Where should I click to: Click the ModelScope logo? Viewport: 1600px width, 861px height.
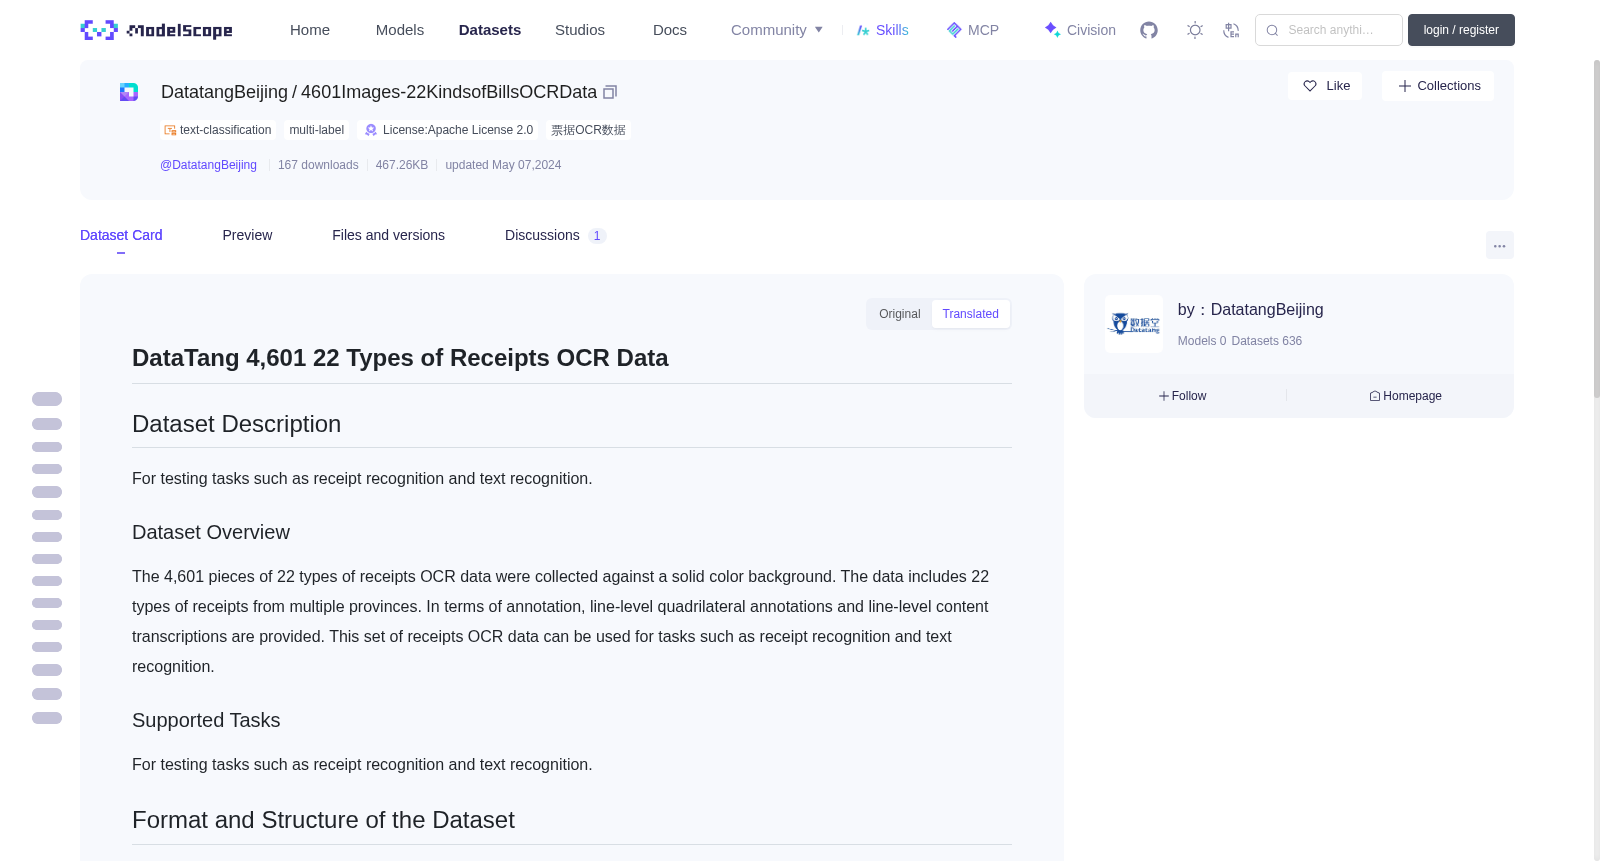click(x=156, y=30)
